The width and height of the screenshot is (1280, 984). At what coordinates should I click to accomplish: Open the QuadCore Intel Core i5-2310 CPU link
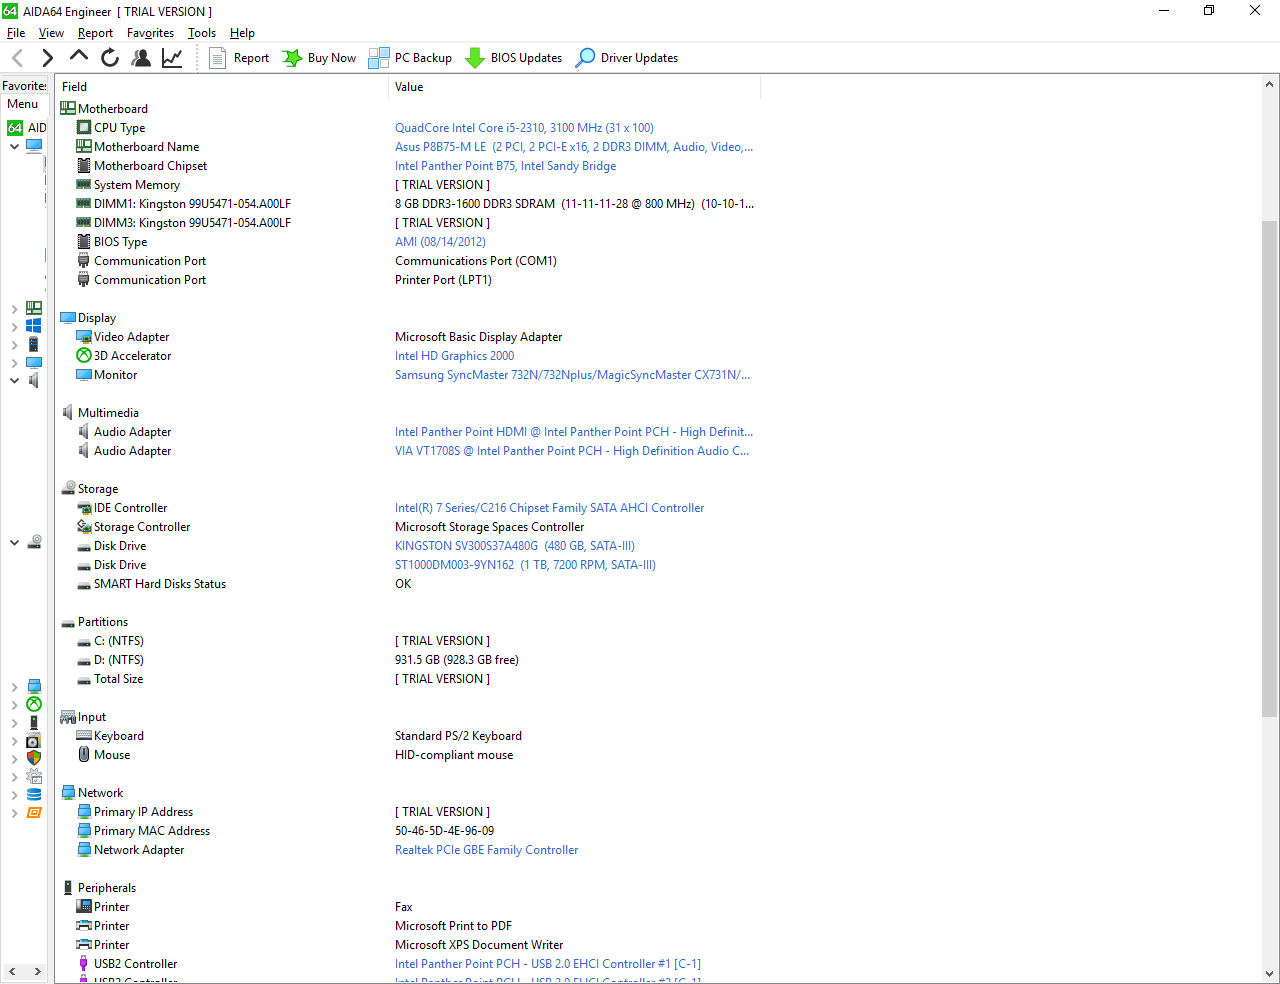(524, 128)
